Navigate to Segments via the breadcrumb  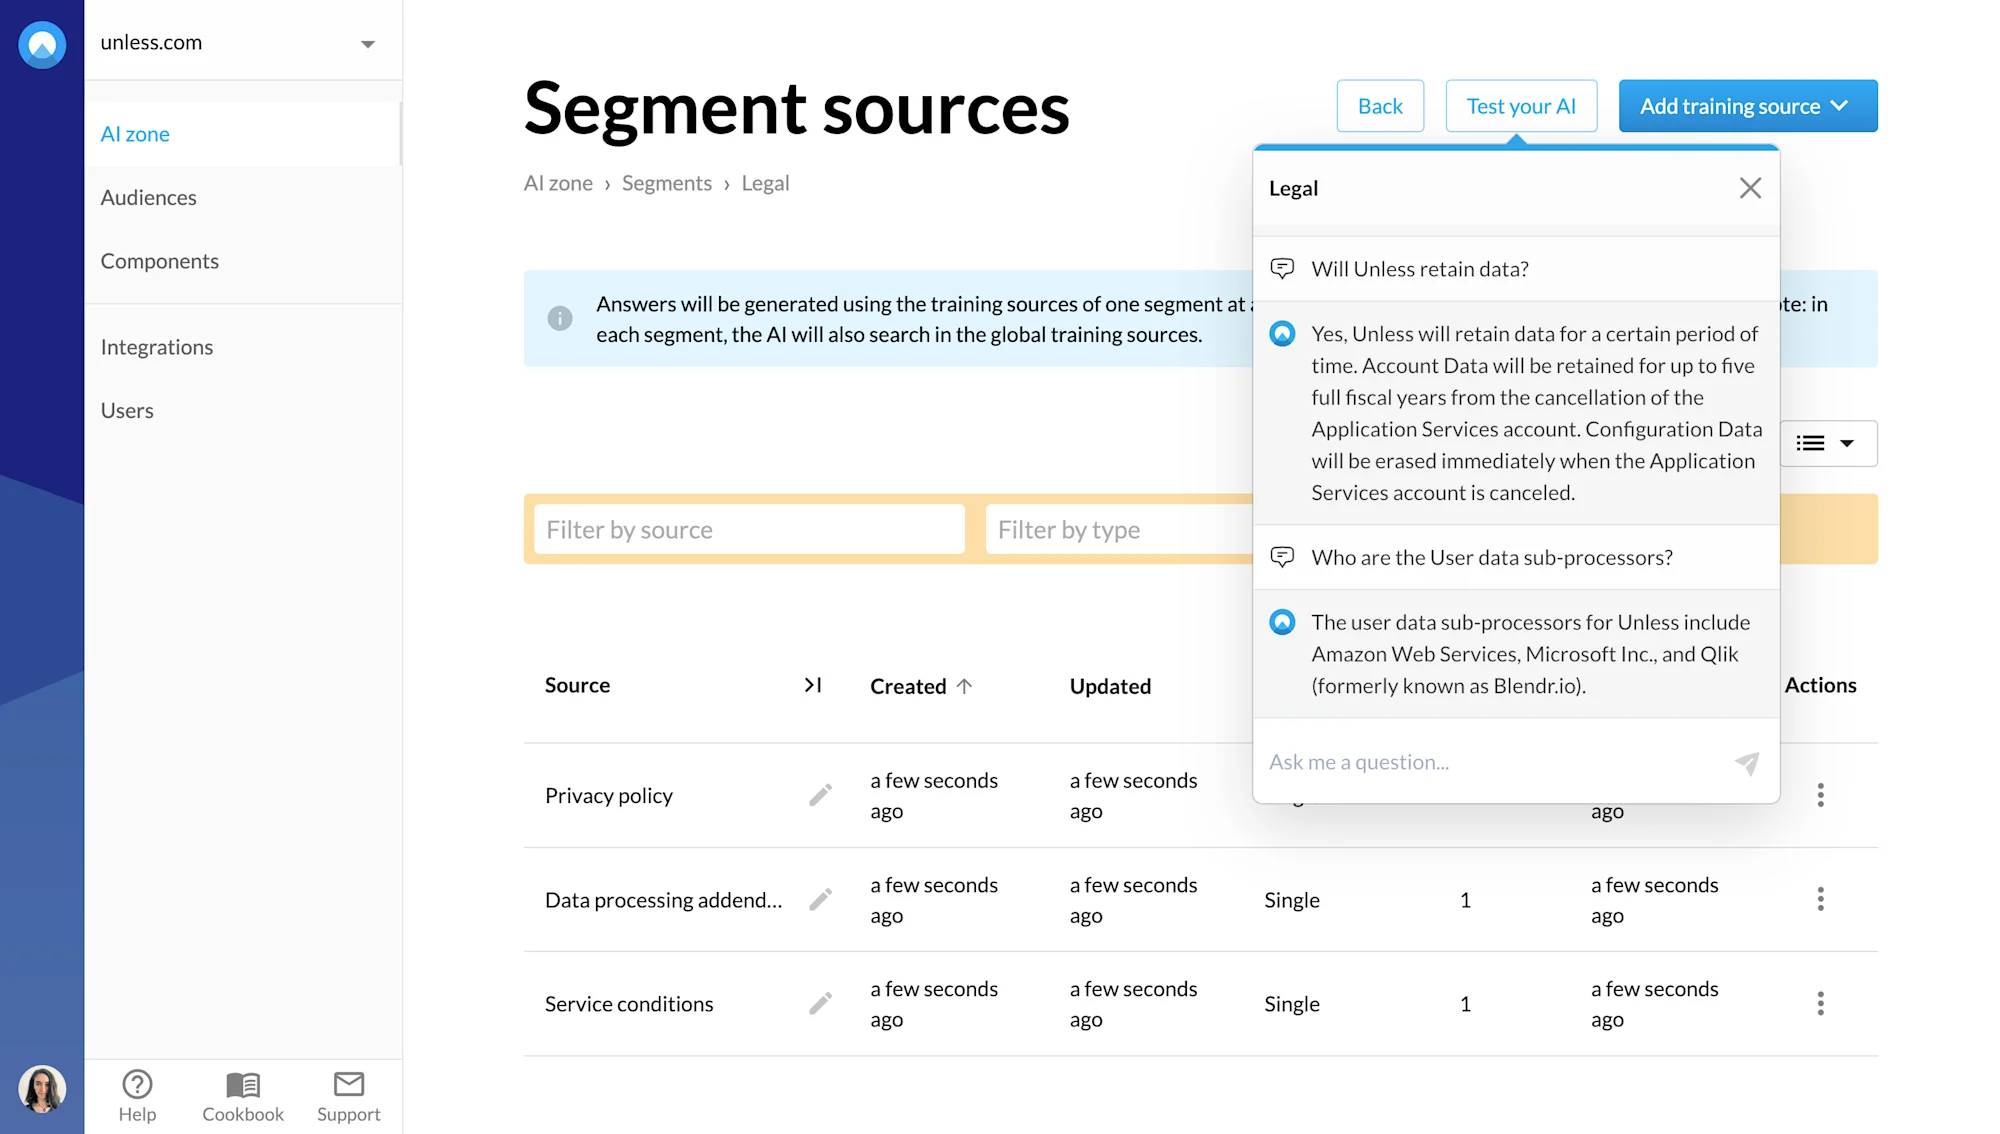[666, 183]
